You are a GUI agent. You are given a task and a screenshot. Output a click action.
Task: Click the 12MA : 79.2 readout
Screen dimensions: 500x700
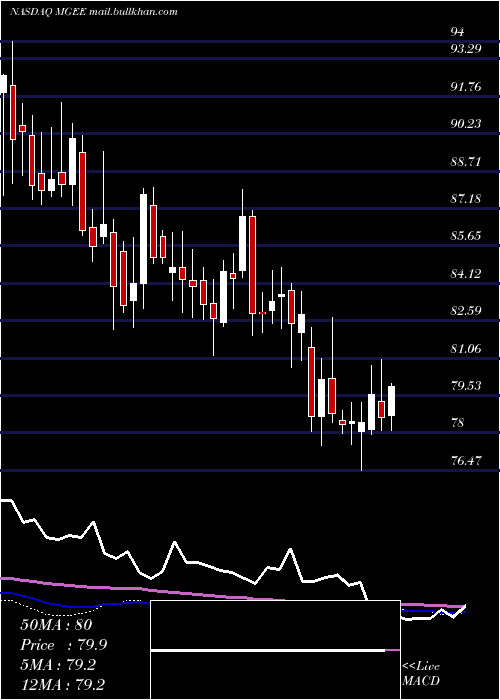63,685
